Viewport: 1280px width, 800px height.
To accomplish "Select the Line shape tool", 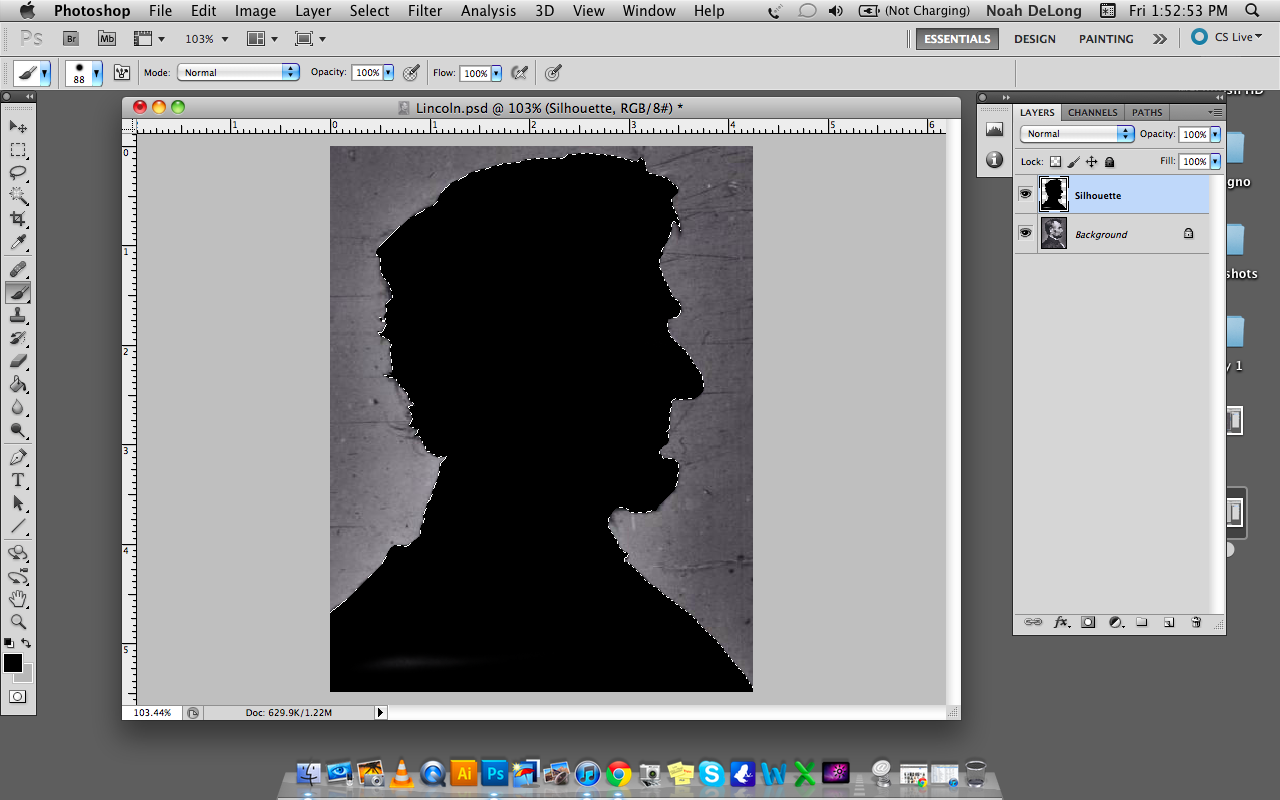I will coord(18,526).
